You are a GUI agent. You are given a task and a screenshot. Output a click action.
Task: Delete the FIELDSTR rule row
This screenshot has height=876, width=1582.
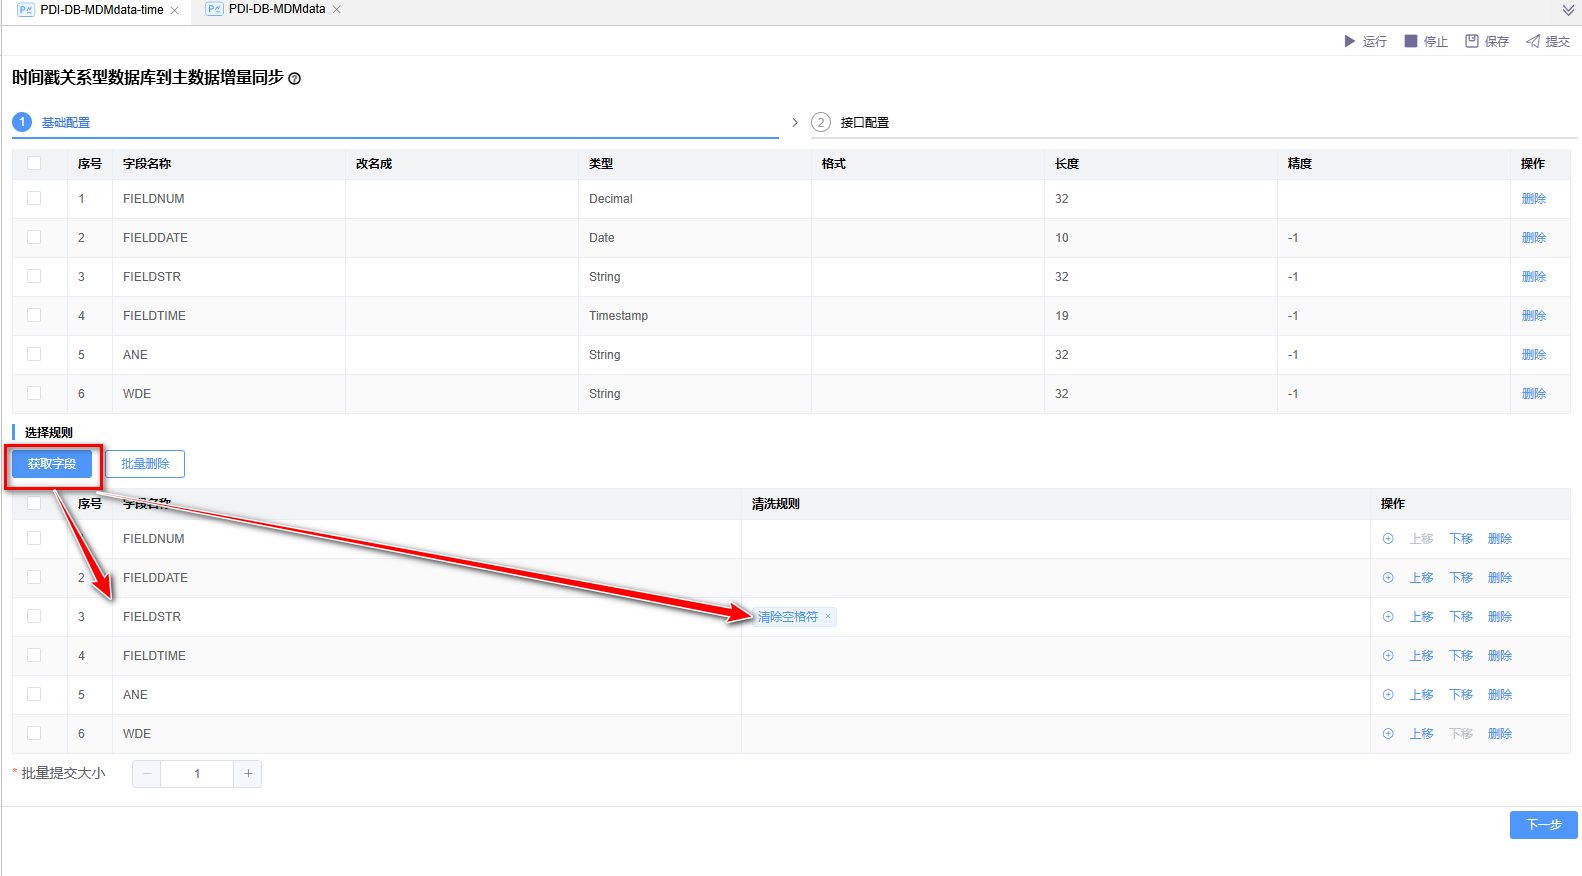(x=1500, y=617)
